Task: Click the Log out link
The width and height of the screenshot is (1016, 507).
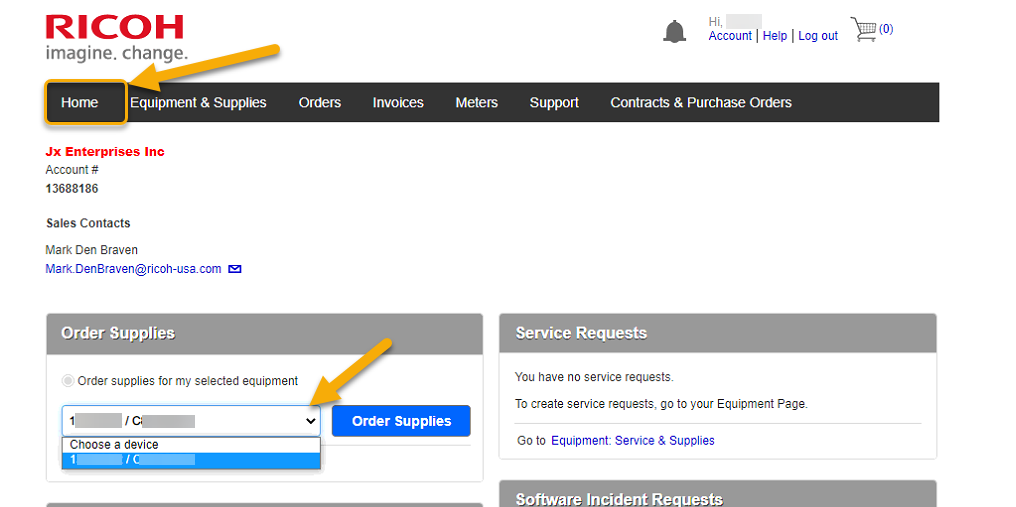Action: tap(818, 36)
